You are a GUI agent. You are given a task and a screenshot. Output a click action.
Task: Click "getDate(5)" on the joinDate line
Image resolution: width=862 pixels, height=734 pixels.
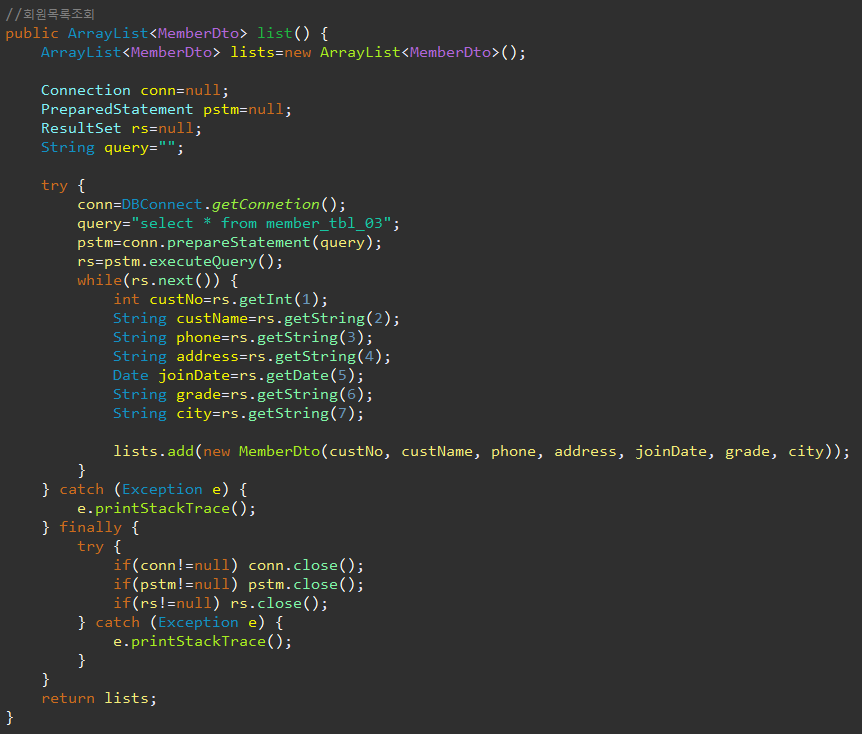tap(311, 376)
